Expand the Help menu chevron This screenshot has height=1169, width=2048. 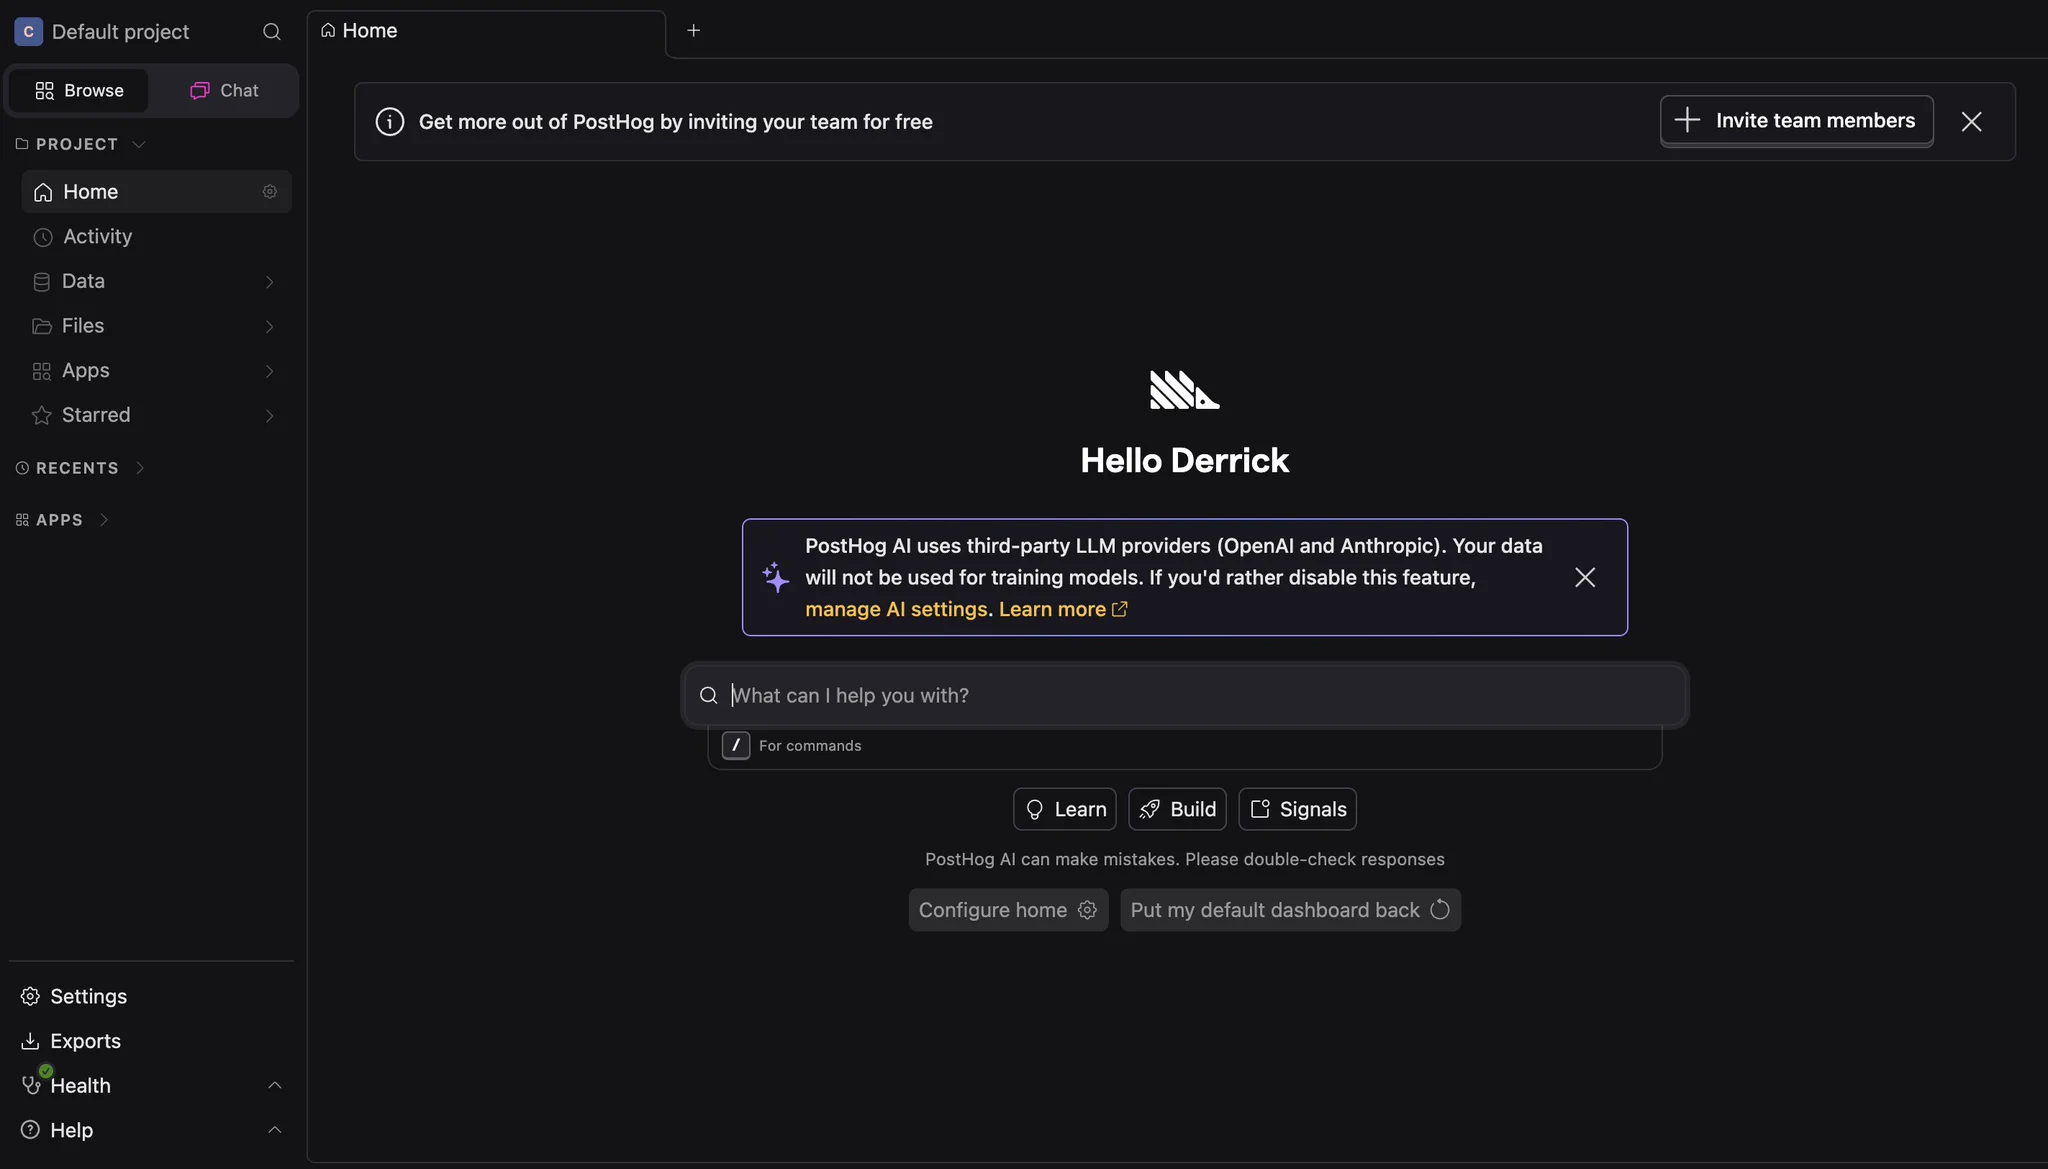[274, 1130]
